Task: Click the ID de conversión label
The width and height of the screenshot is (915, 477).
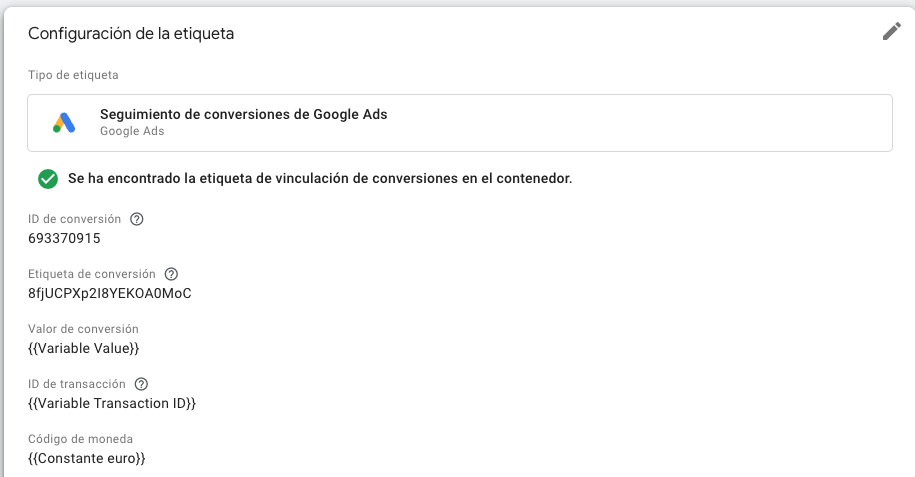Action: pos(75,219)
